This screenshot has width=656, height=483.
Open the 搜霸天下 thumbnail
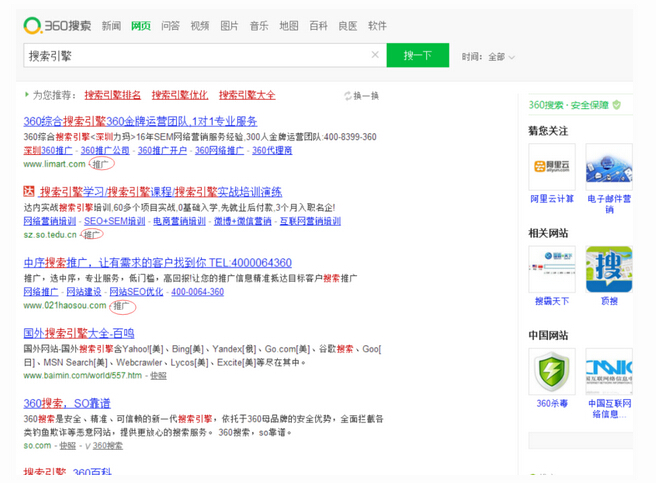tap(552, 269)
